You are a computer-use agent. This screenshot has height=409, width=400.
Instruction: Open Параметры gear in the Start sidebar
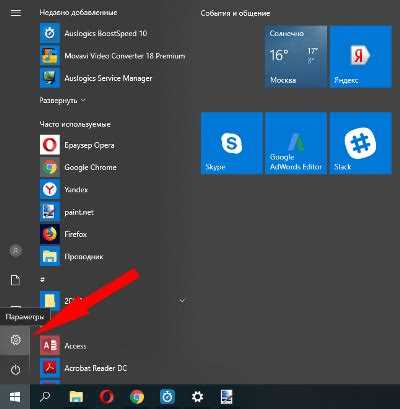15,340
